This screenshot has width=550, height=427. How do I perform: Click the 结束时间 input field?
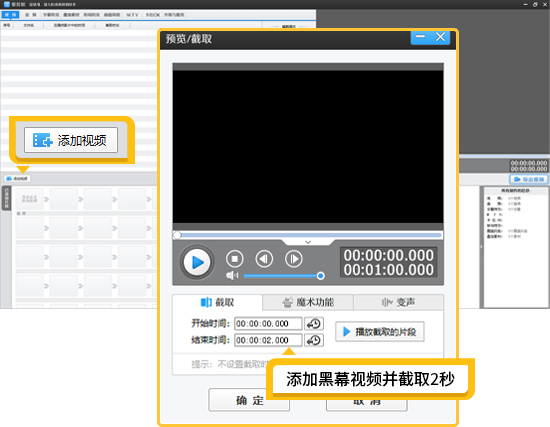click(268, 340)
